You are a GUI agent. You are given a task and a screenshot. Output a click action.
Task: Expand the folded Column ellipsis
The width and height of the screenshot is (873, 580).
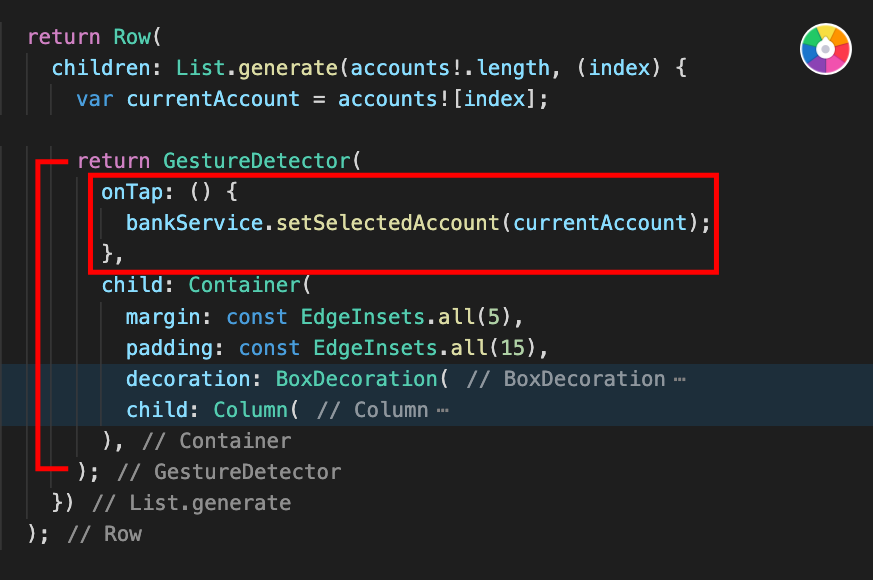443,411
